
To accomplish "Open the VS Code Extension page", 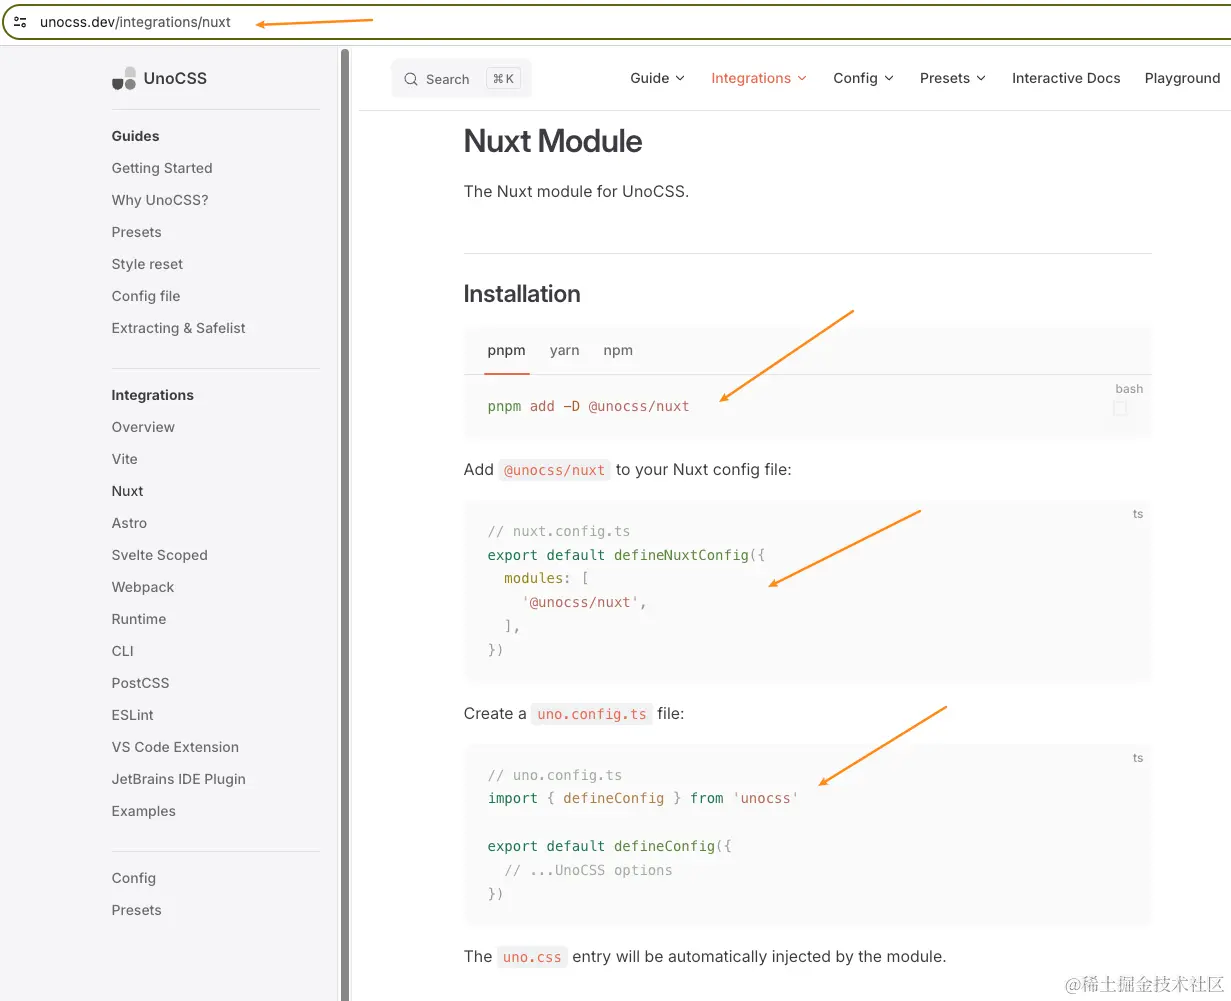I will tap(175, 747).
